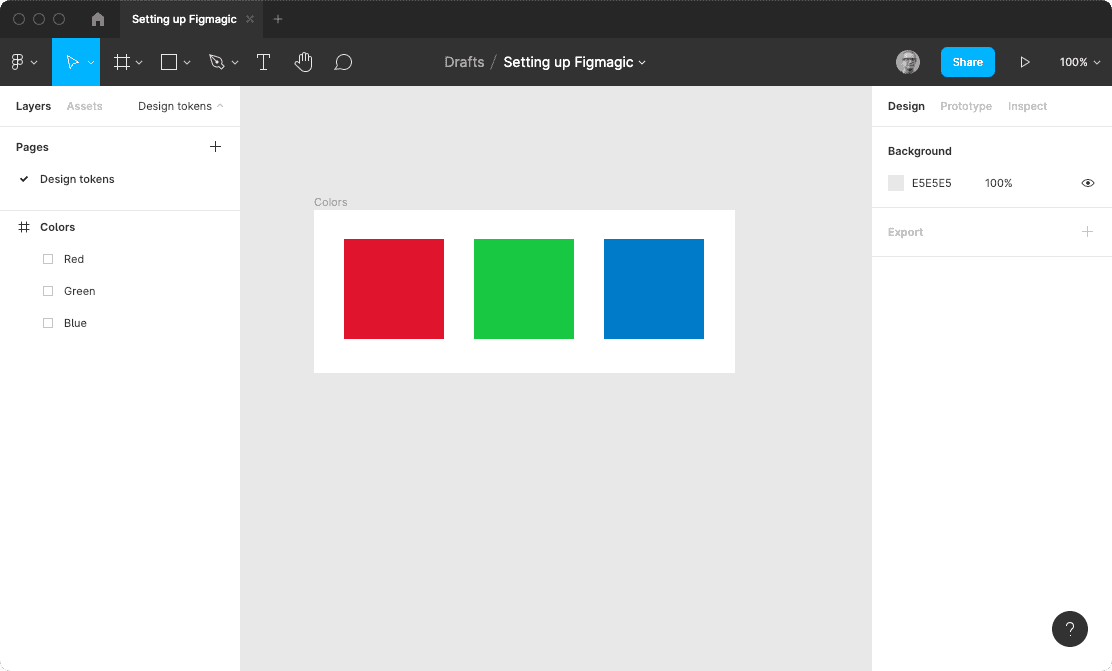
Task: Click the Colors frame hash icon
Action: (x=24, y=227)
